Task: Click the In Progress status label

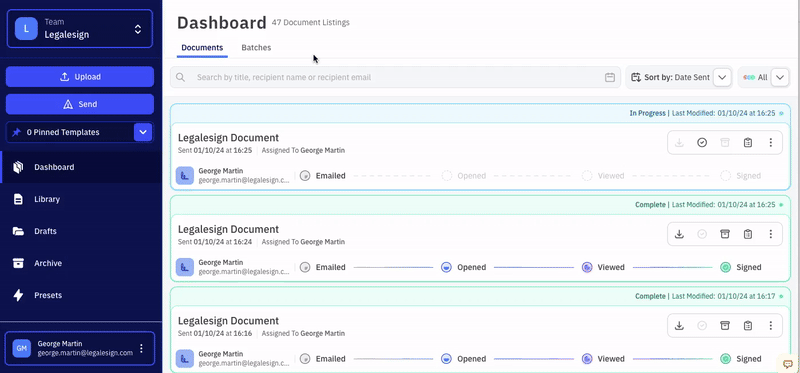Action: click(647, 113)
